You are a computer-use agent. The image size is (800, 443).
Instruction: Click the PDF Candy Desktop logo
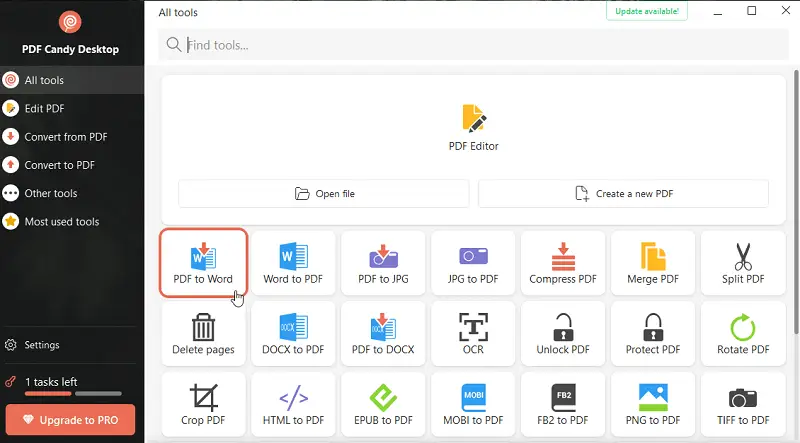(70, 22)
